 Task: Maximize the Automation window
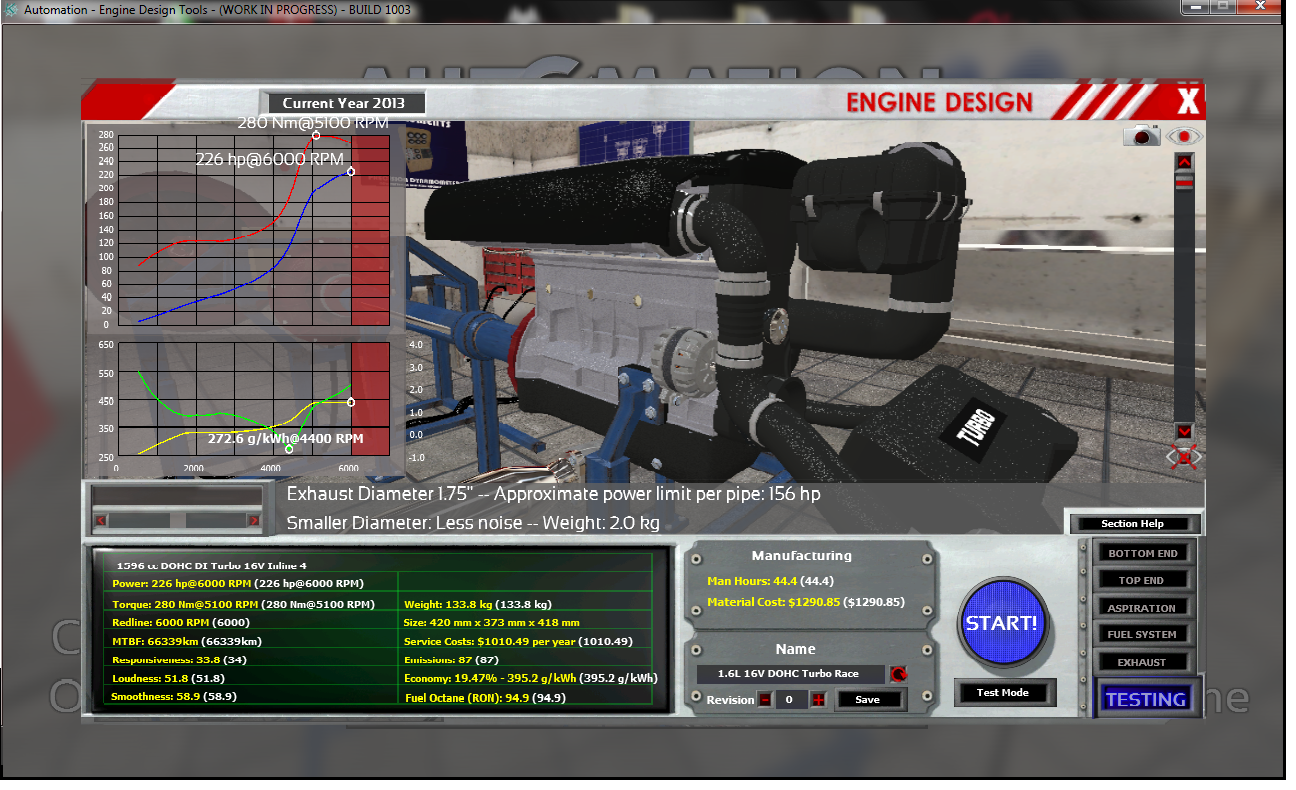pos(1223,7)
